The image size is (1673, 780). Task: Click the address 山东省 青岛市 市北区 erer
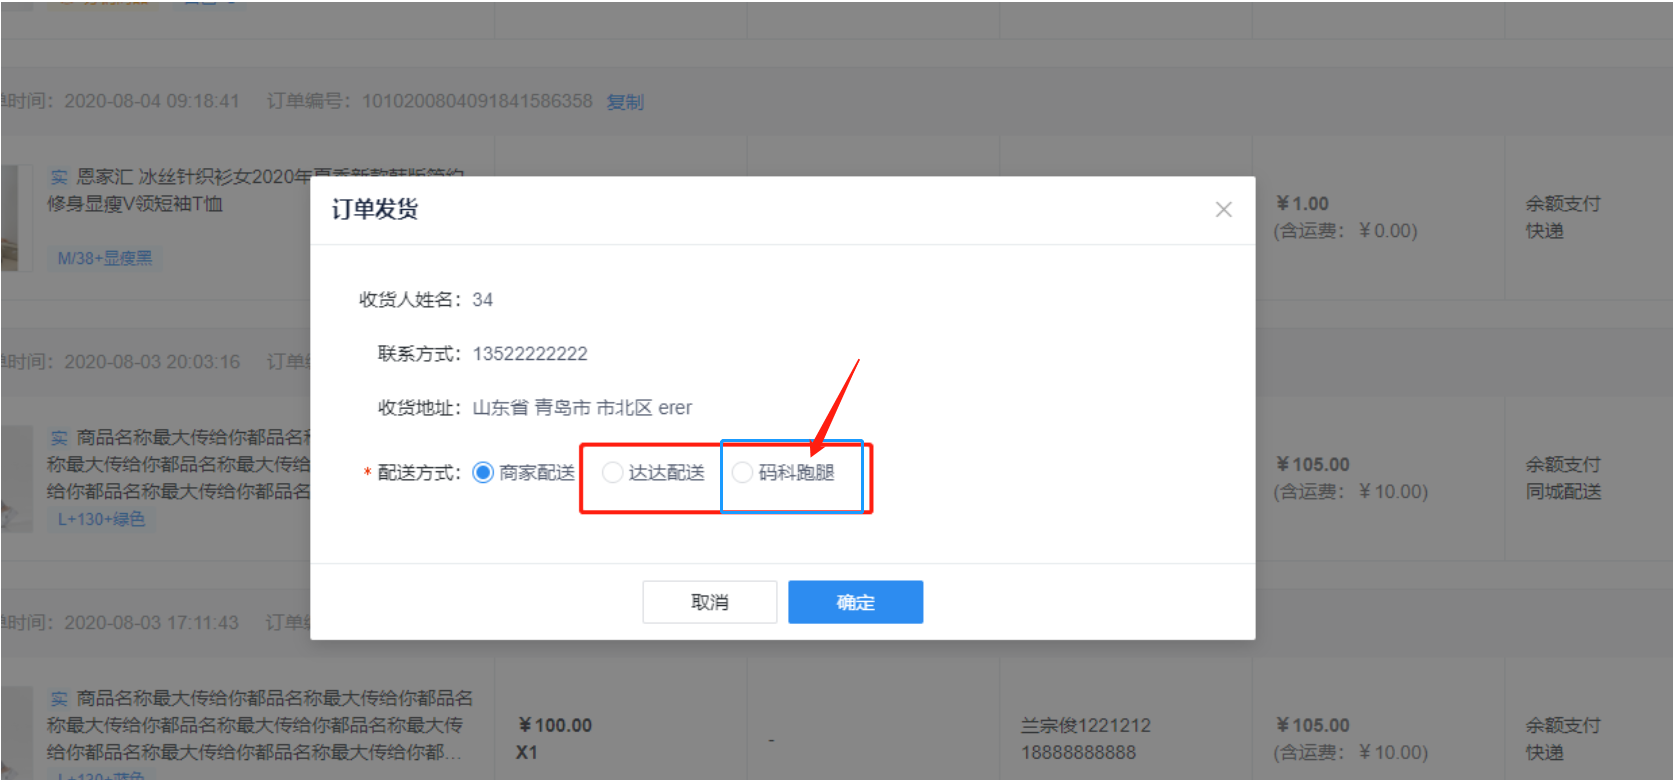tap(582, 408)
